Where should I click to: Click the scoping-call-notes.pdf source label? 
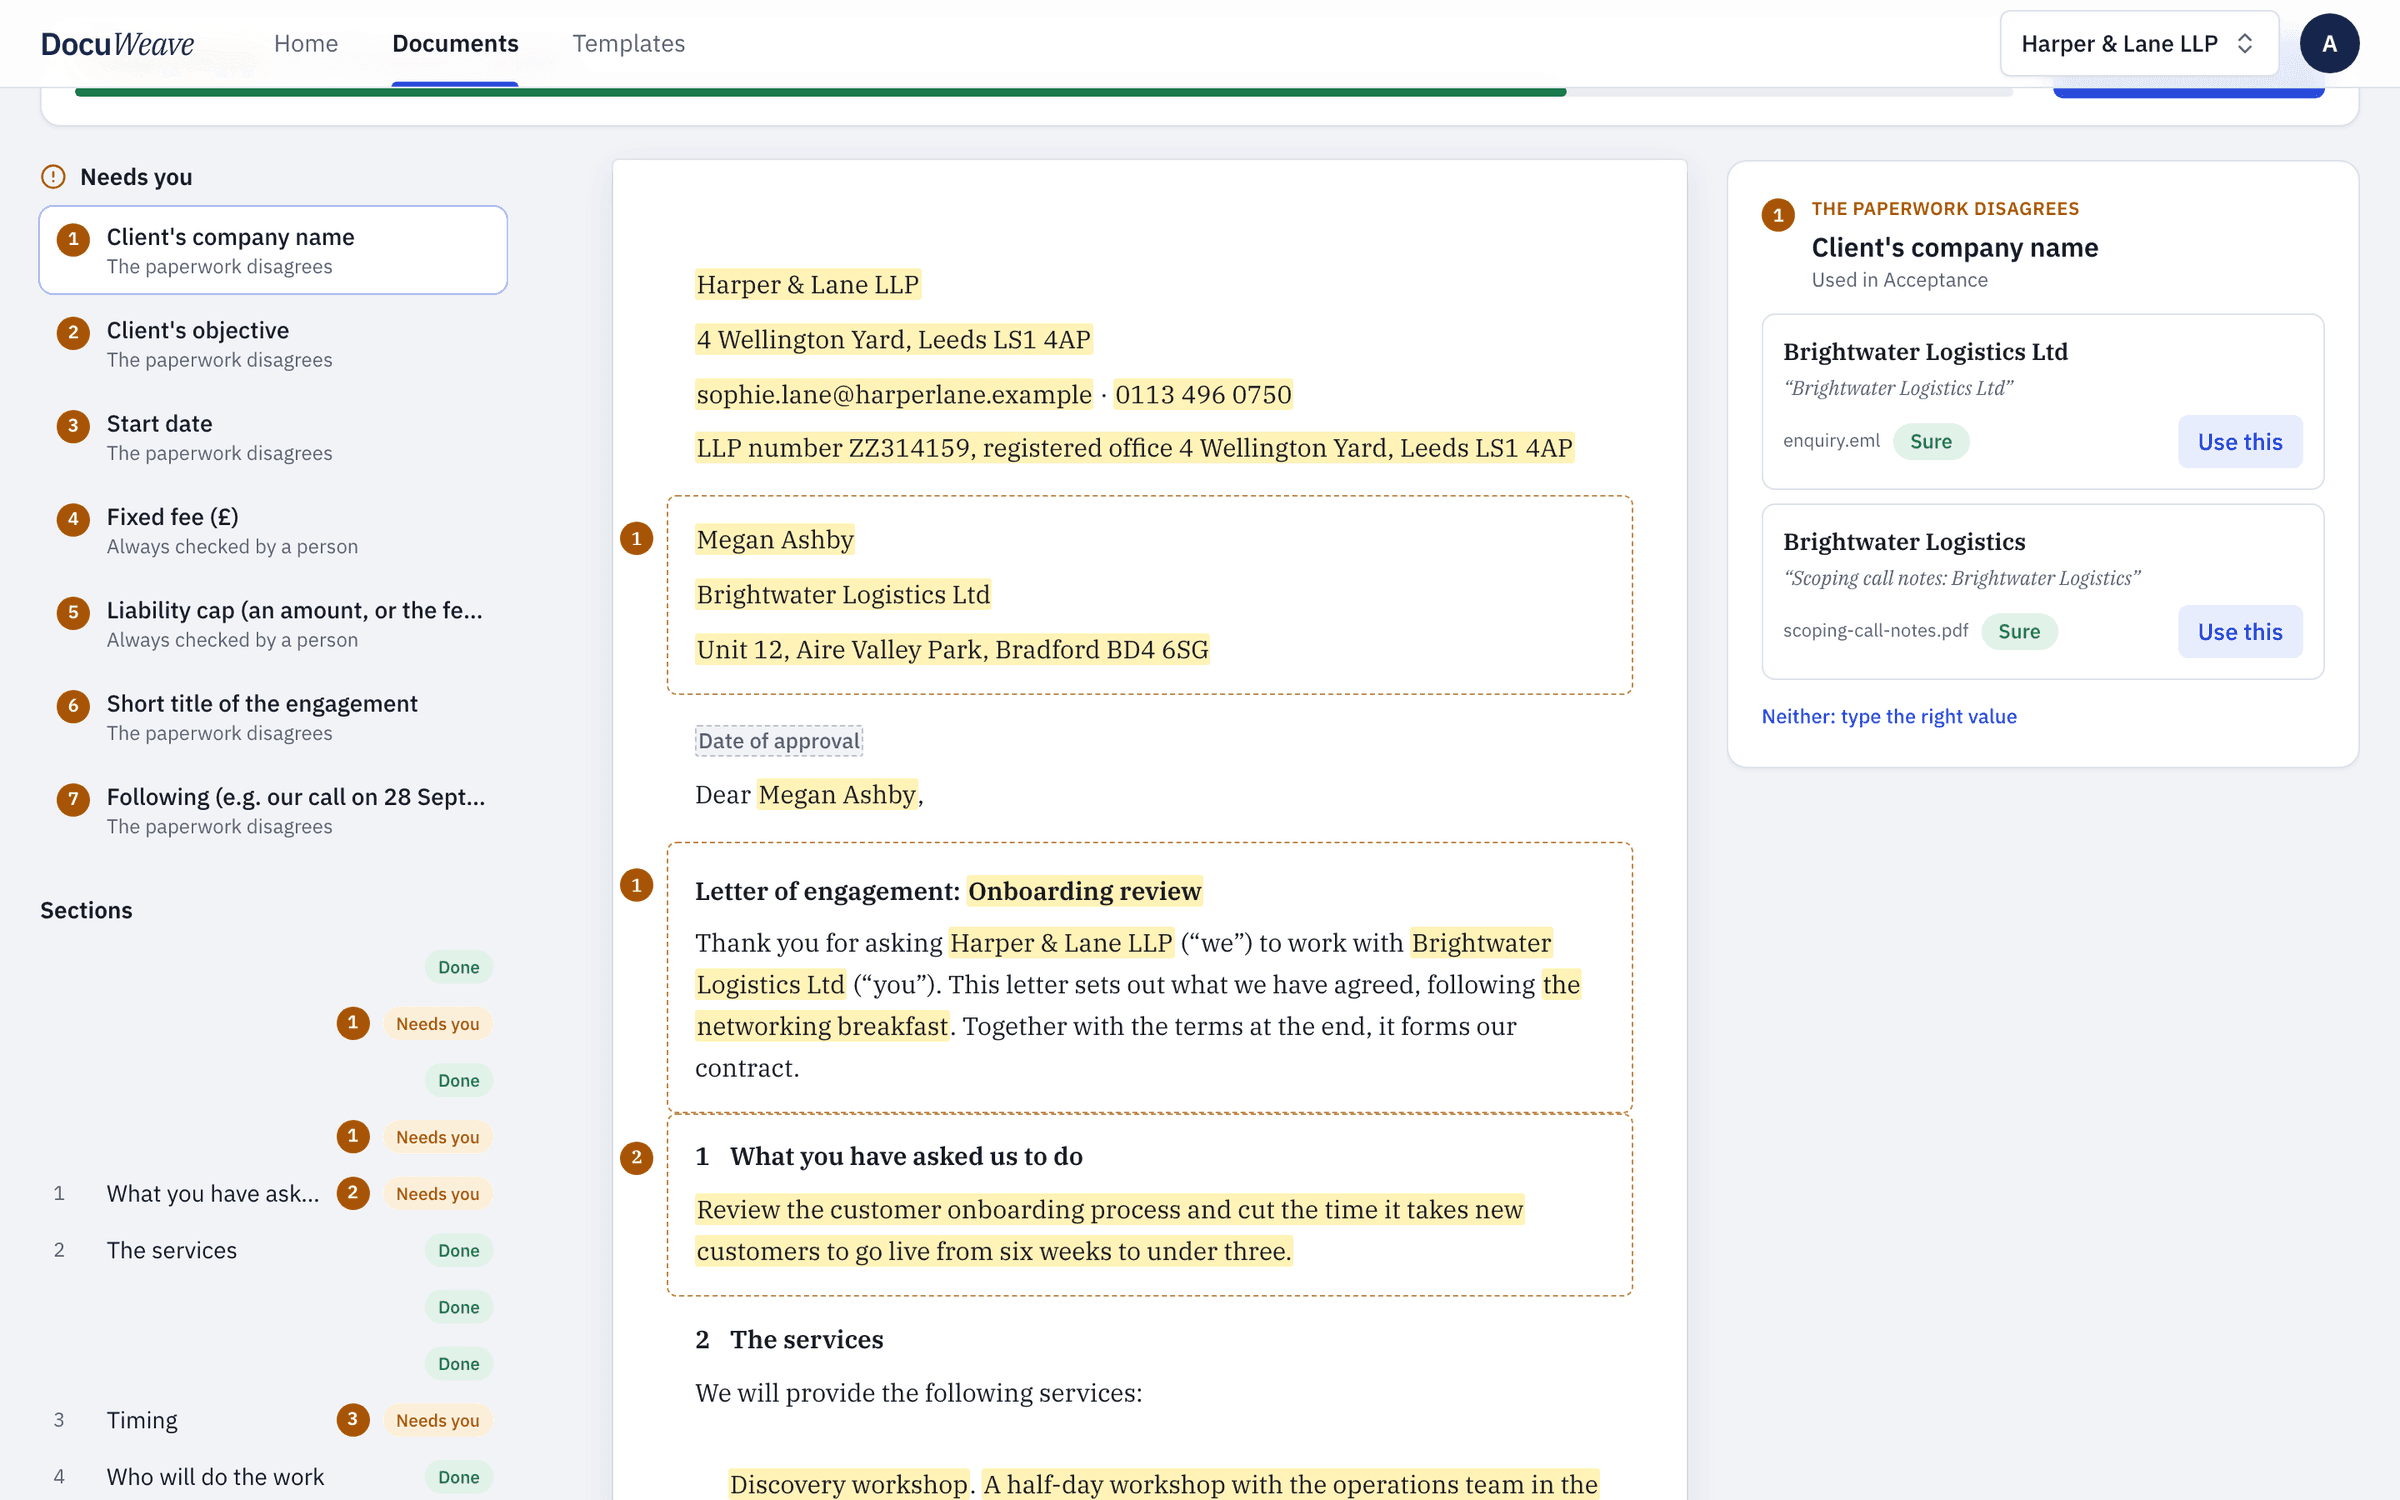click(x=1875, y=631)
